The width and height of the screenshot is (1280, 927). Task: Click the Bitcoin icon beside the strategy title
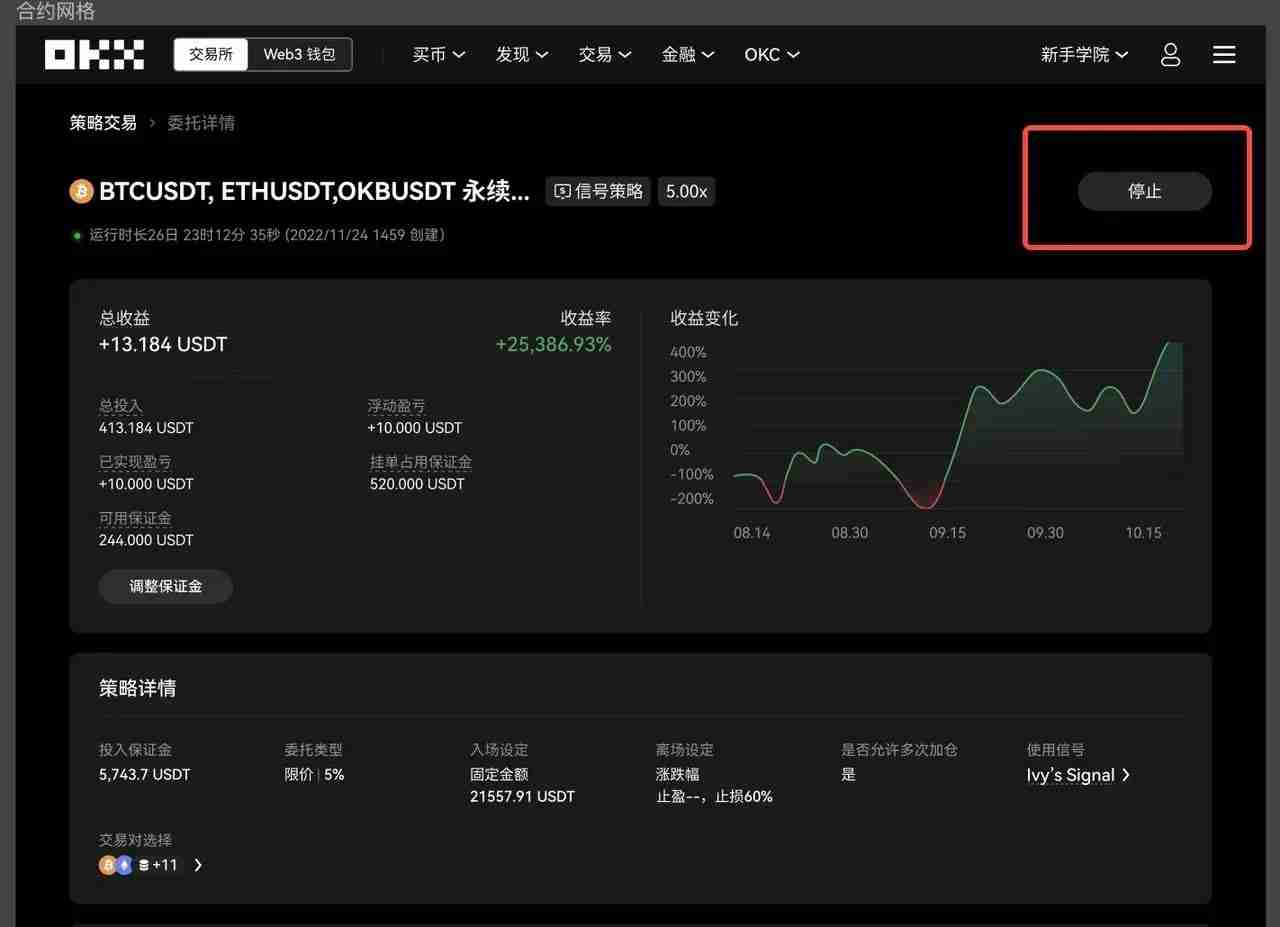coord(80,191)
